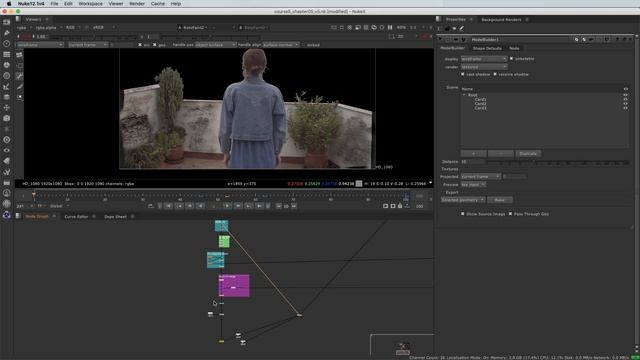Open the Views eye icon
This screenshot has width=640, height=360.
pos(7,150)
